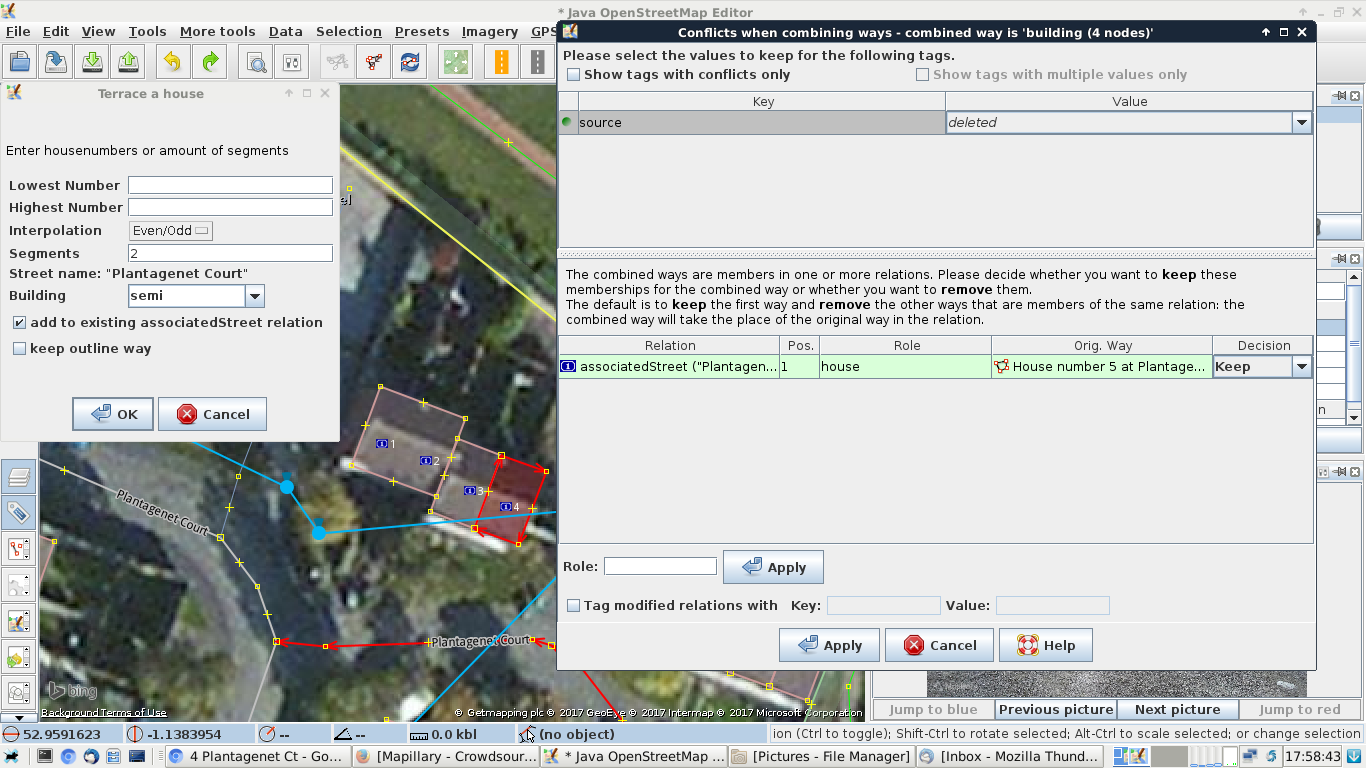Click OK in Terrace a house dialog
1366x768 pixels.
coord(113,414)
